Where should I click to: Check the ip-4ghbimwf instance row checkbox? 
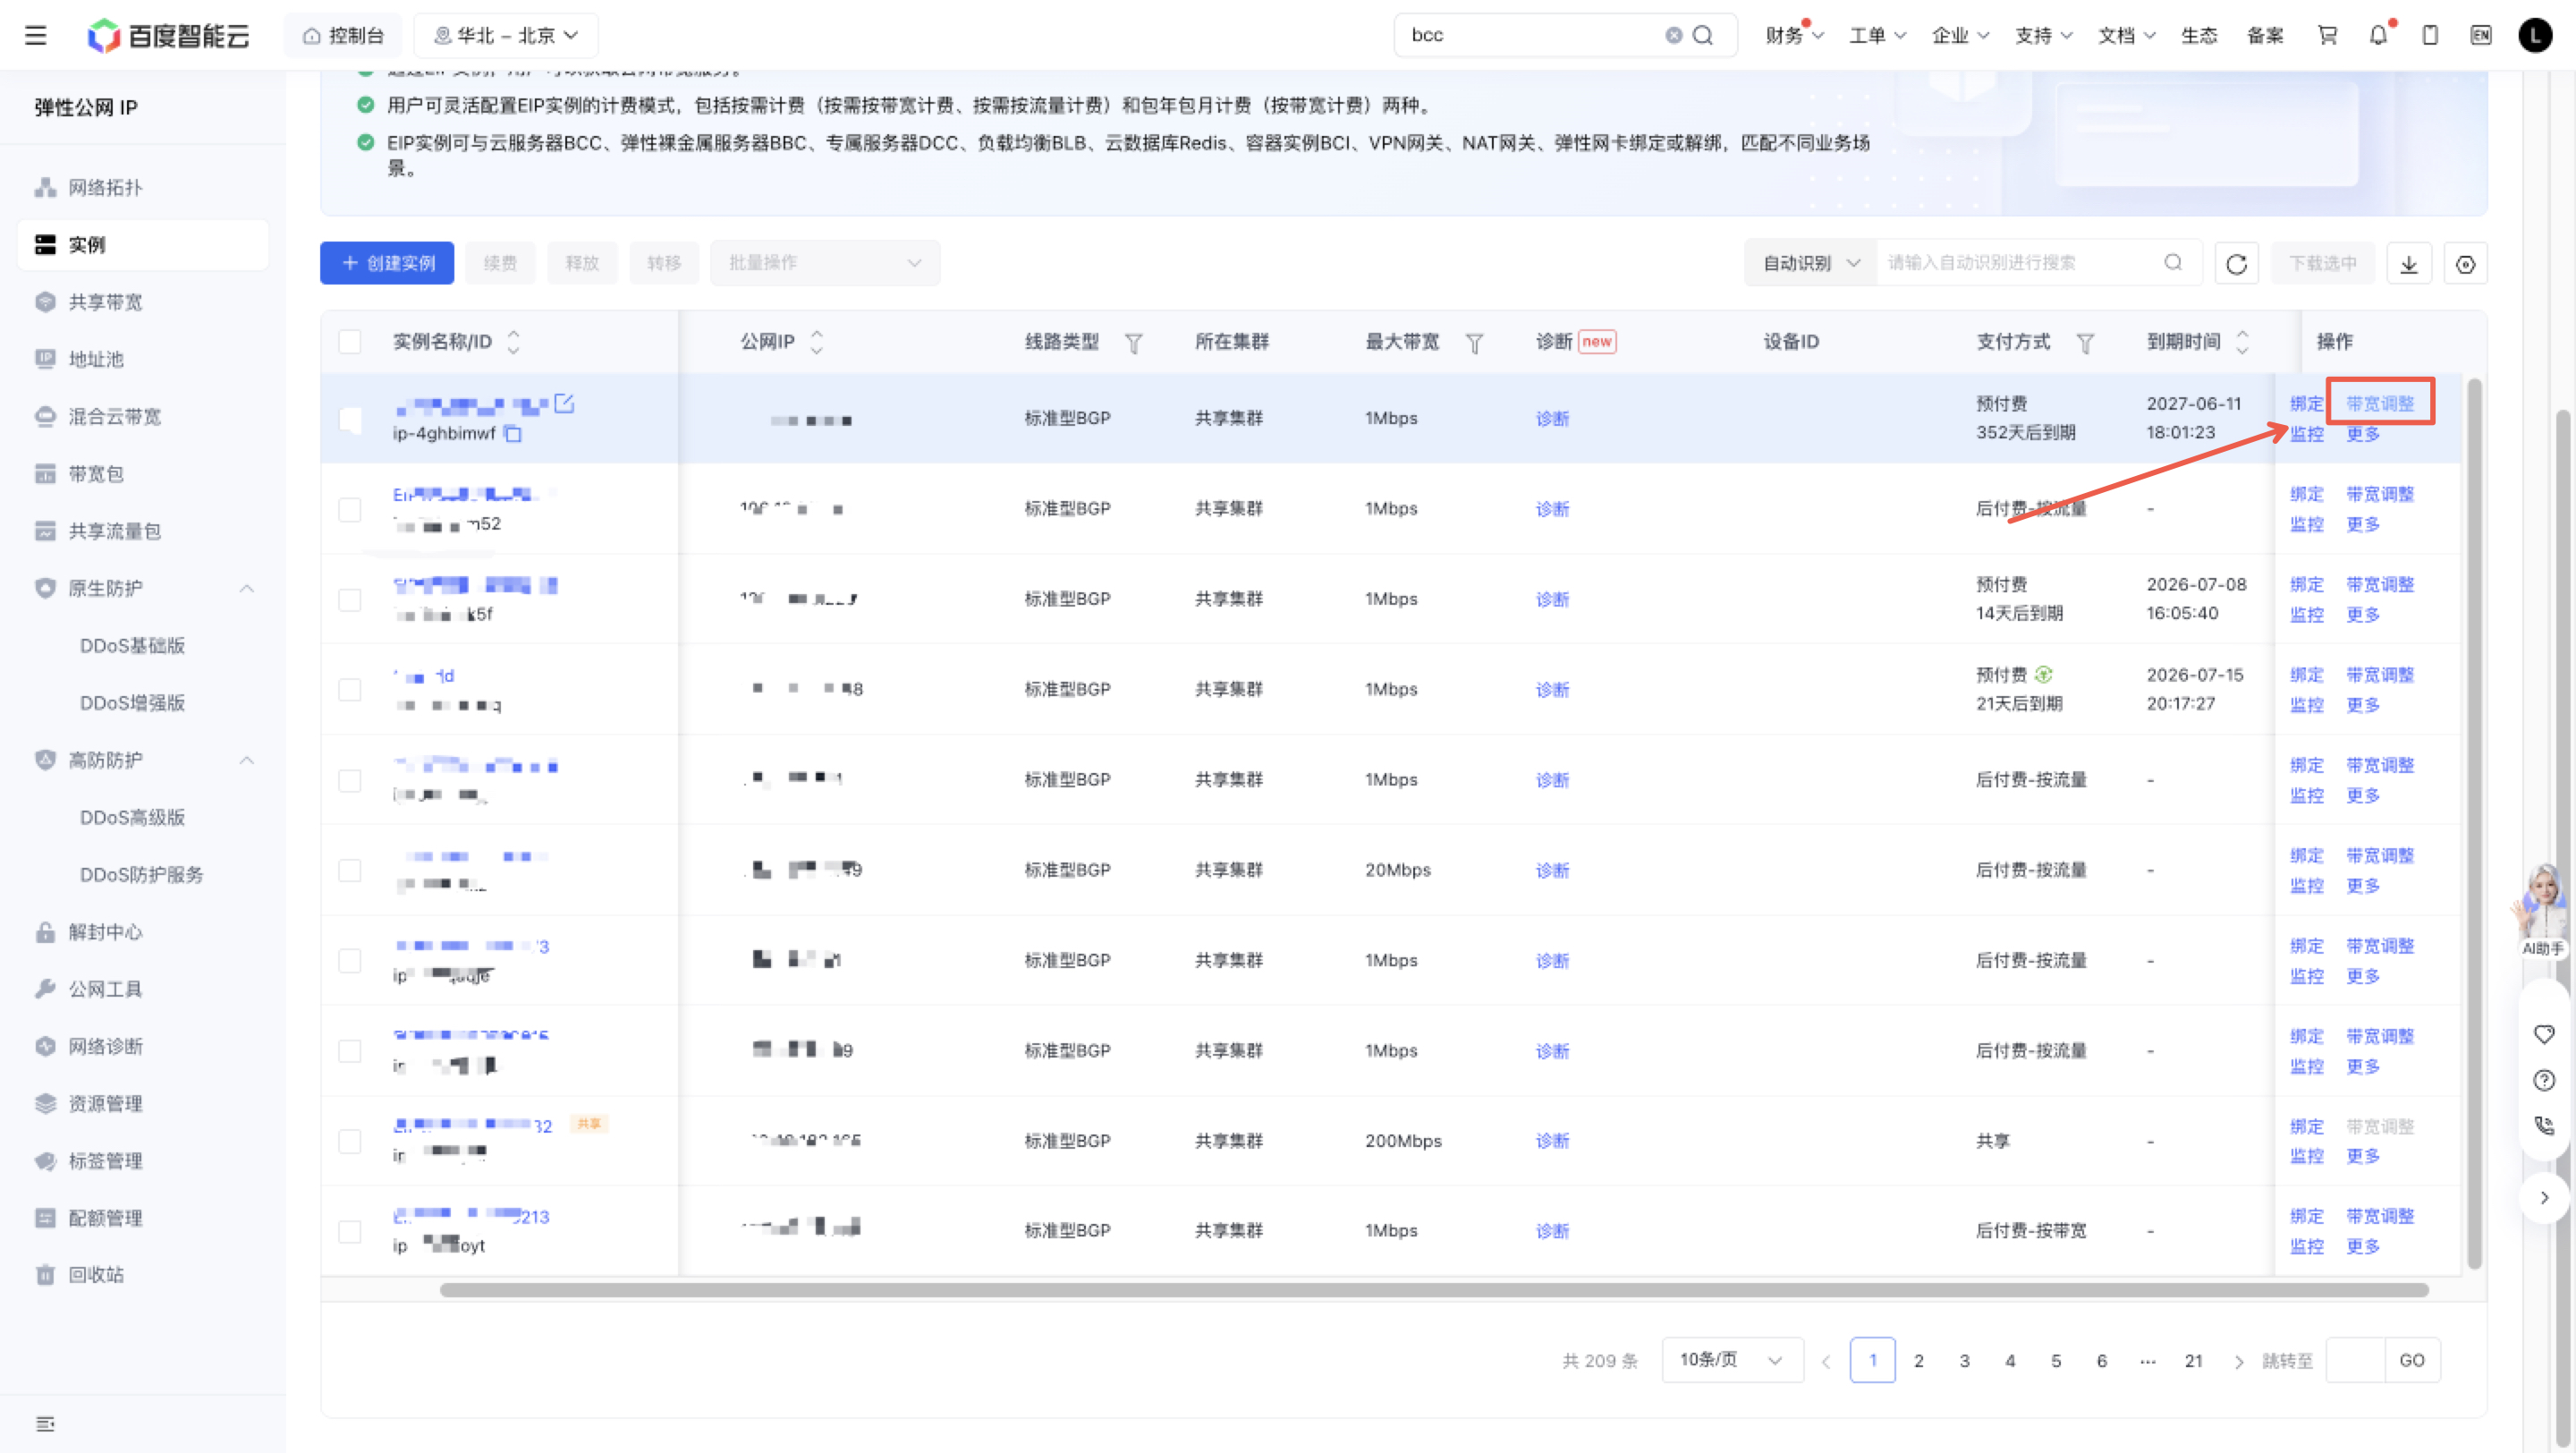pos(350,419)
